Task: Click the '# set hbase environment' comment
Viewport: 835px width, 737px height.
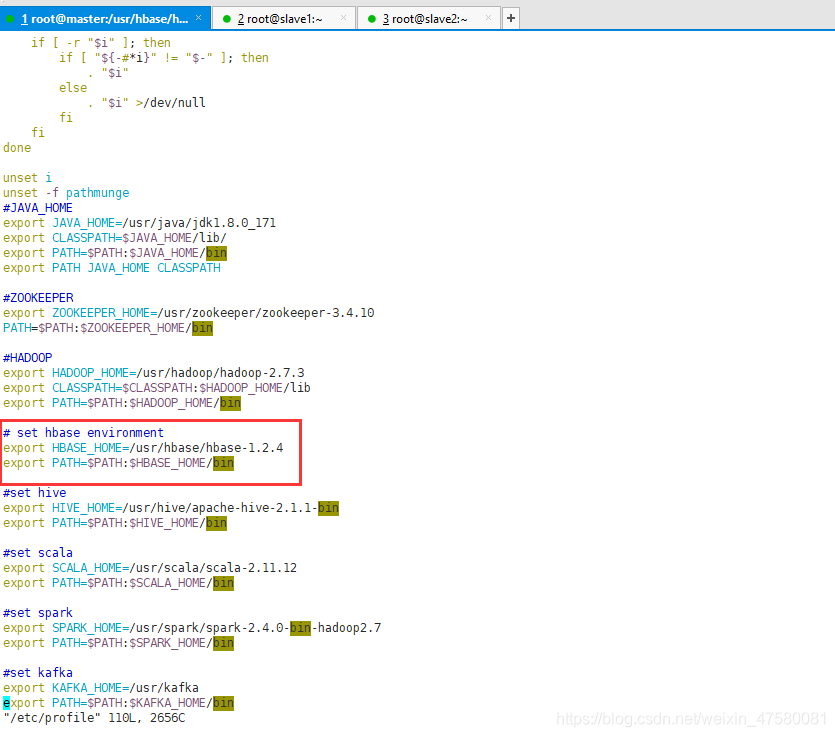Action: coord(84,433)
